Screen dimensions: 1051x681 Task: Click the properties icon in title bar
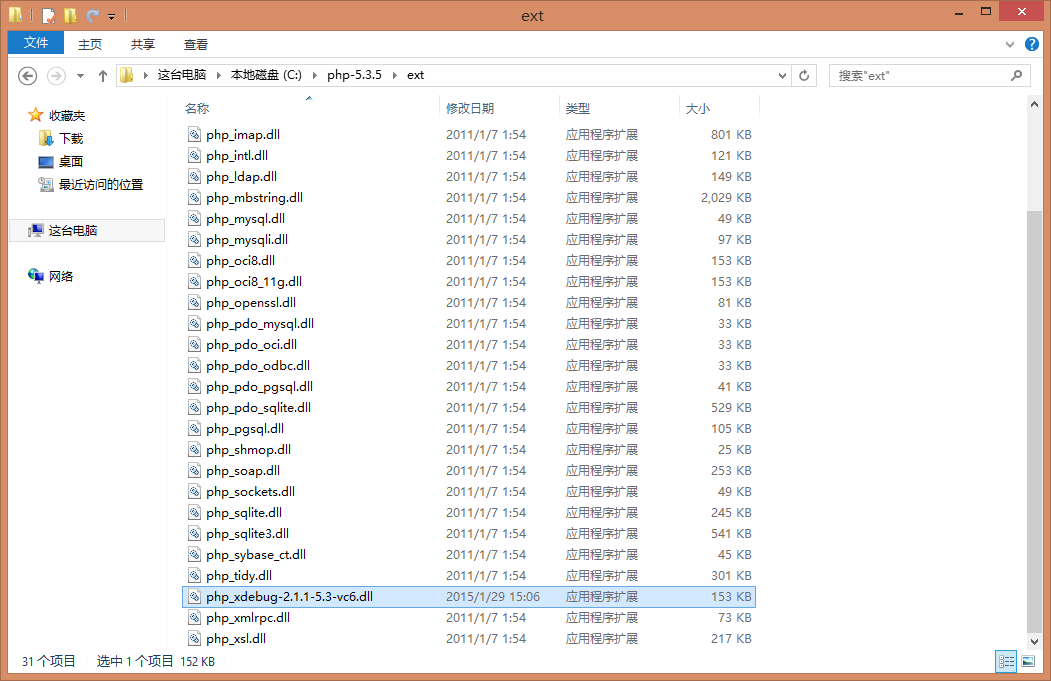[x=48, y=15]
